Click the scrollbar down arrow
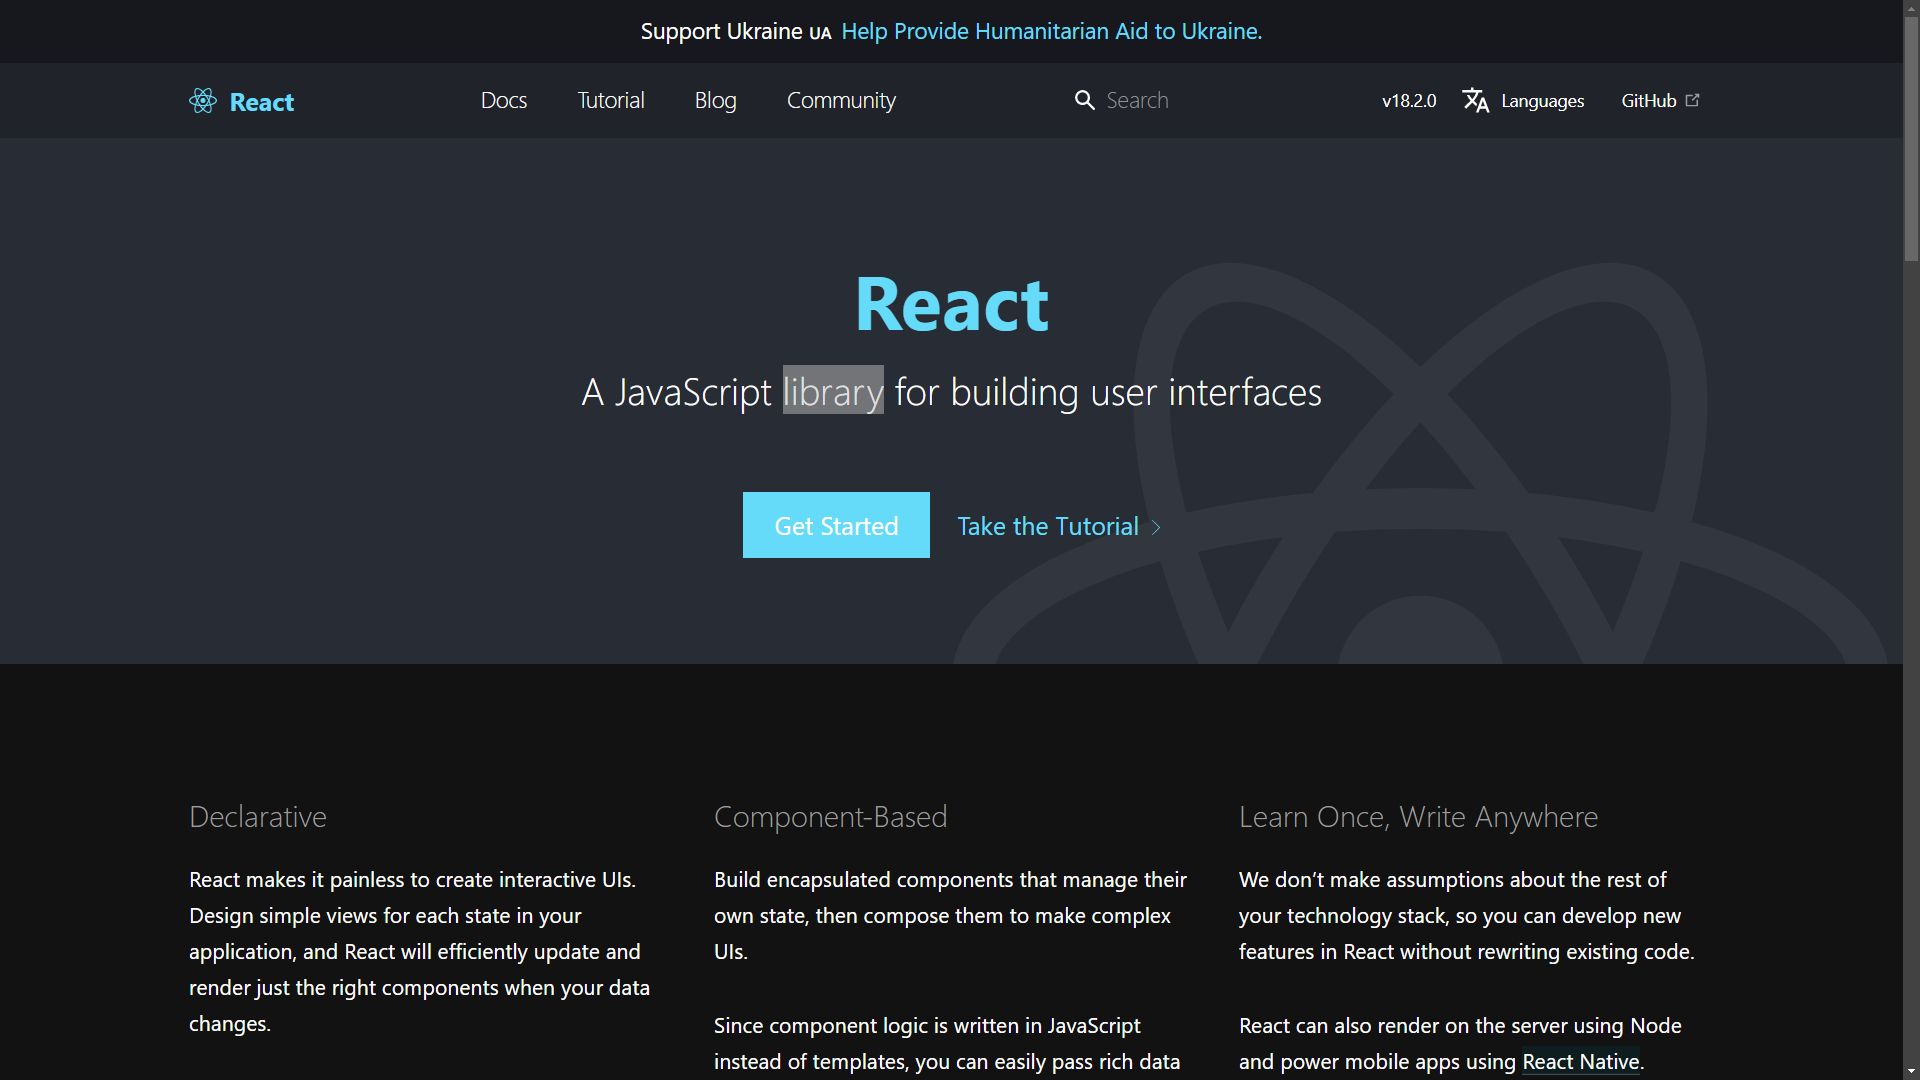The image size is (1920, 1080). 1911,1071
